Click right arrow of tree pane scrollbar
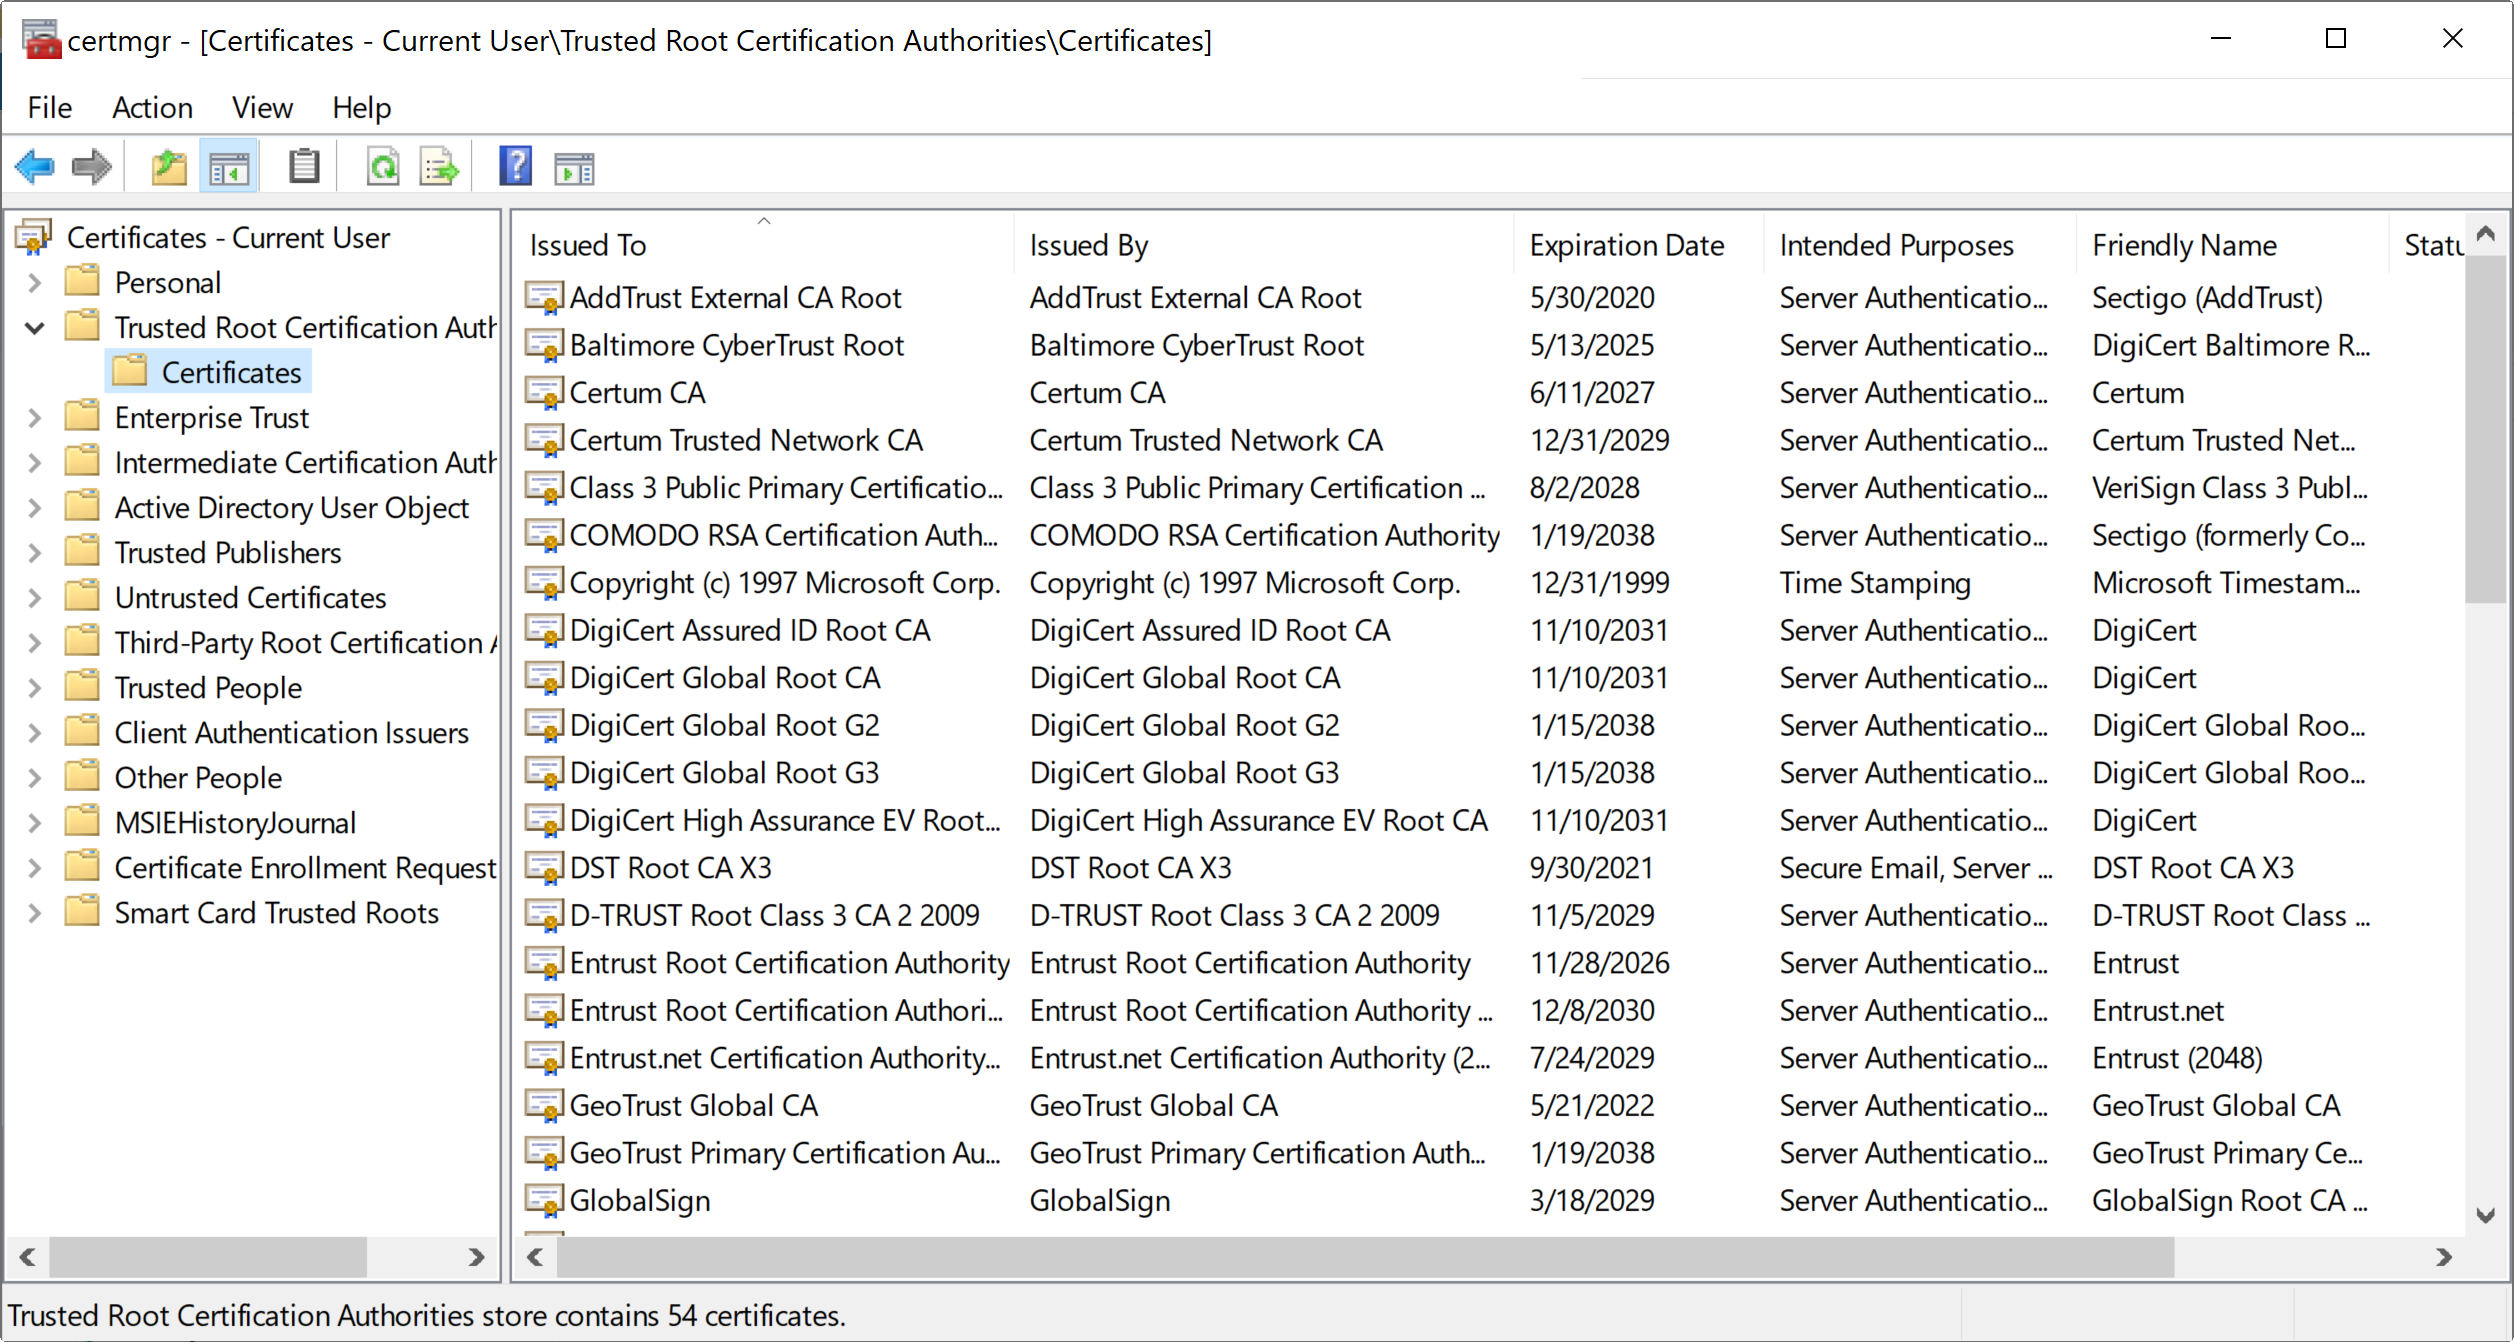Screen dimensions: 2514x1342 point(476,1257)
